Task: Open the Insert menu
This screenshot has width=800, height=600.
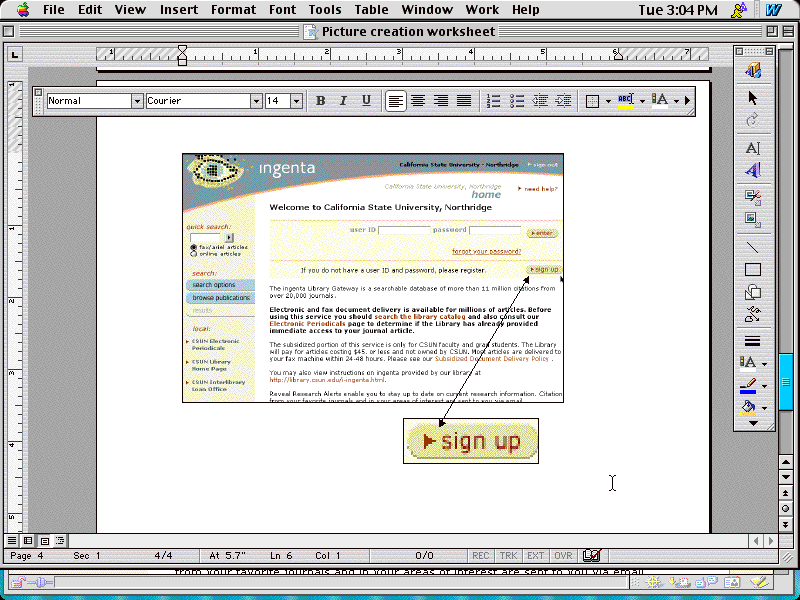Action: [179, 10]
